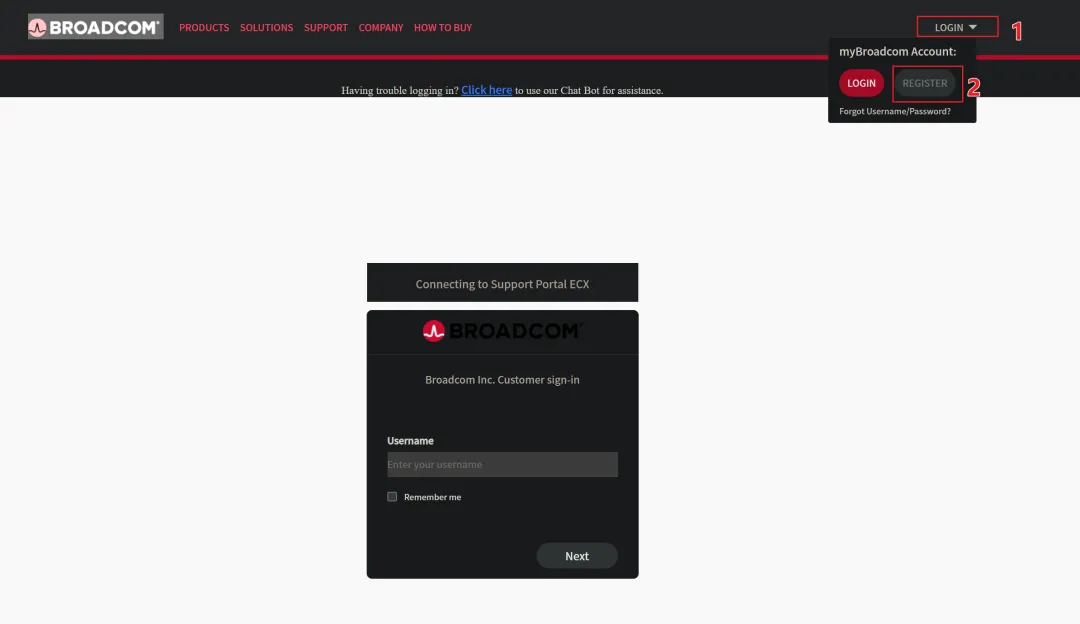Viewport: 1080px width, 624px height.
Task: Open the PRODUCTS menu
Action: [204, 28]
